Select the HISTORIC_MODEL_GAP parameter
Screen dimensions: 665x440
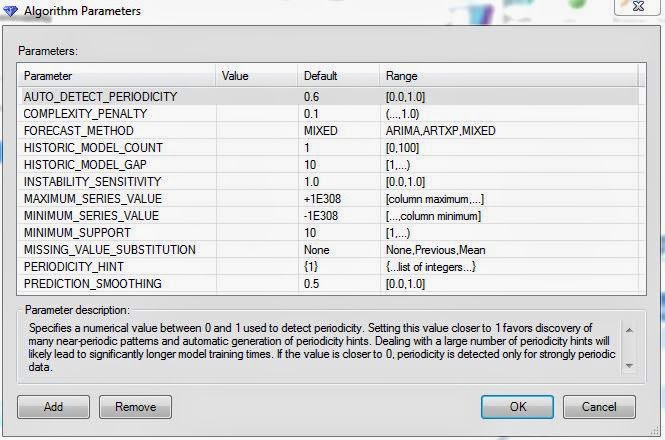(85, 165)
